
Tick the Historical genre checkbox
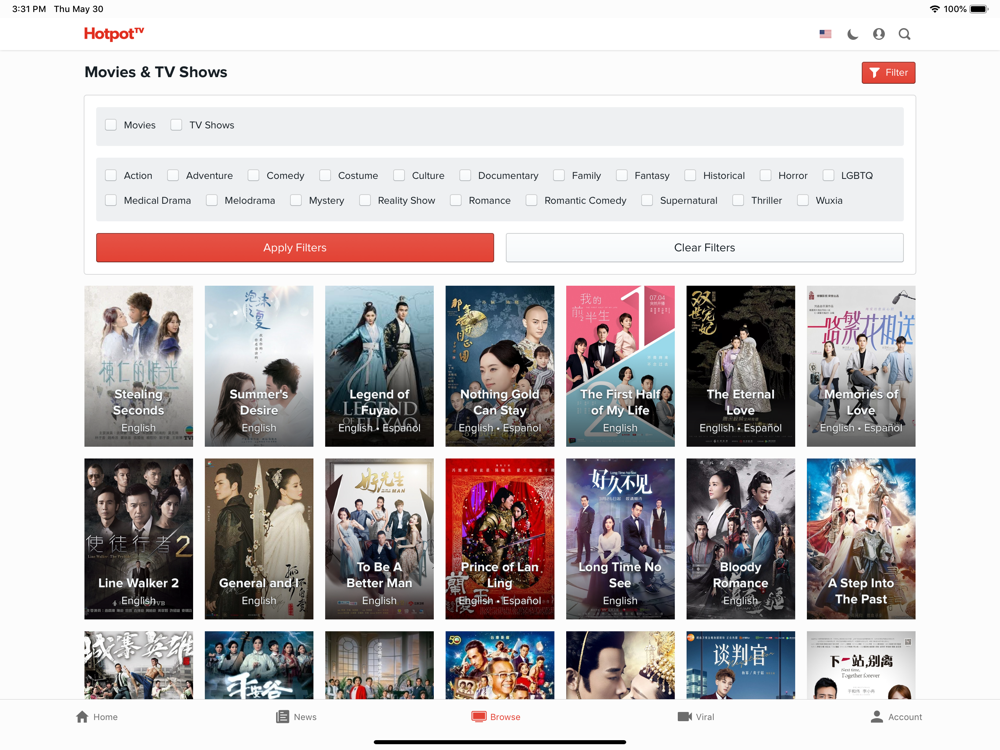coord(690,175)
